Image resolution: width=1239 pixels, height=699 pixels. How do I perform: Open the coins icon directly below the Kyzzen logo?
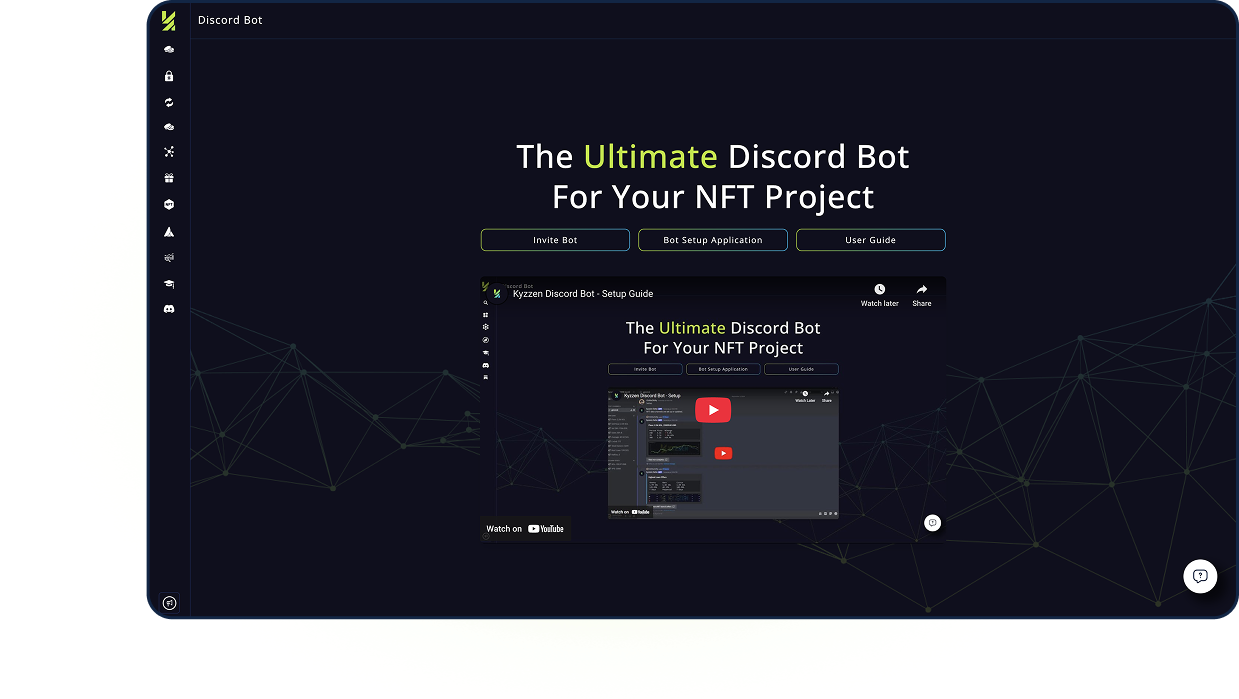[169, 50]
